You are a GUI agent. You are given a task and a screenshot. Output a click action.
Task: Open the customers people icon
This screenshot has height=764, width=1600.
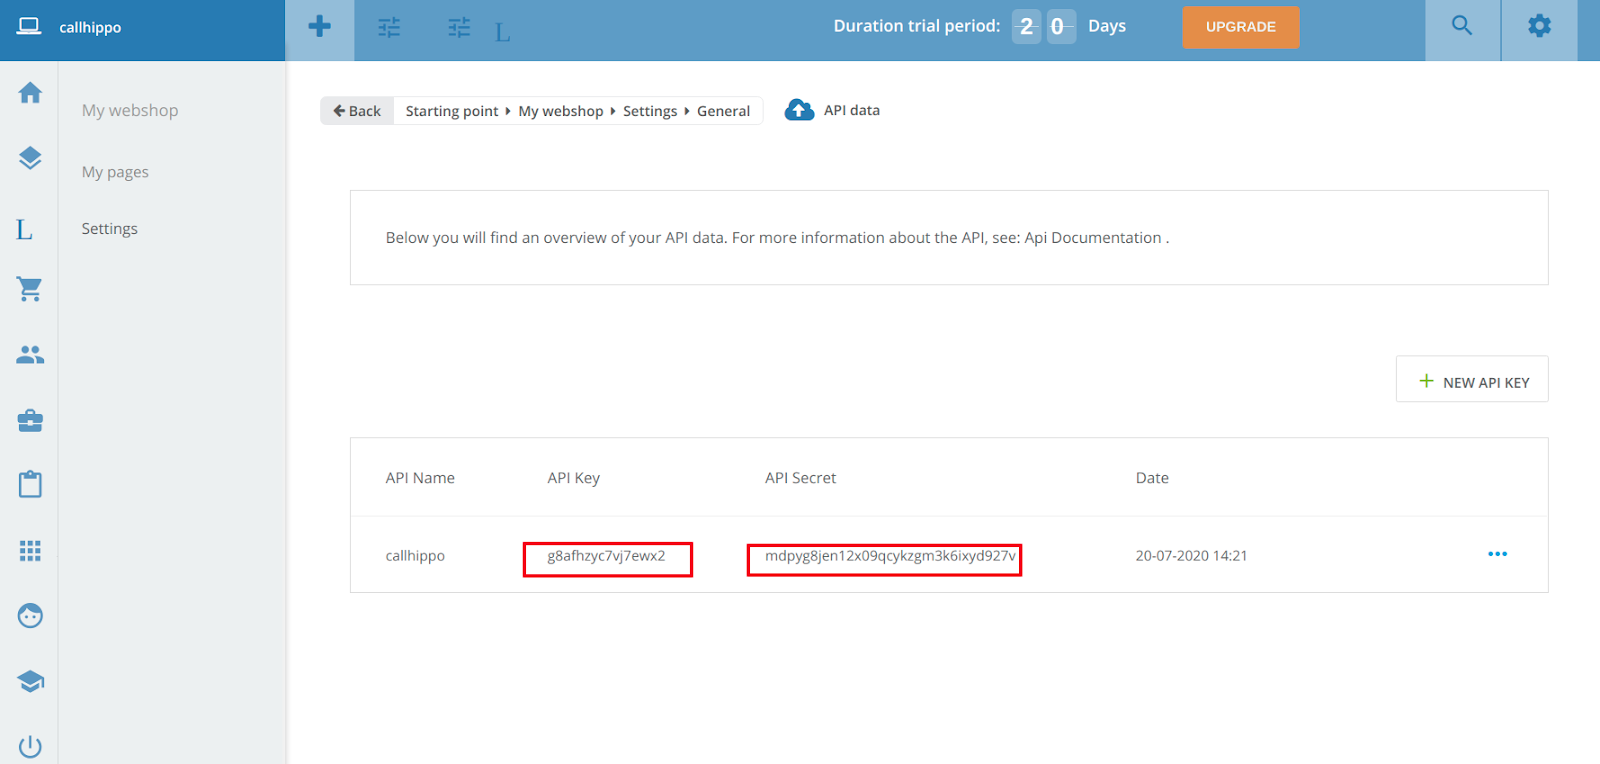30,355
